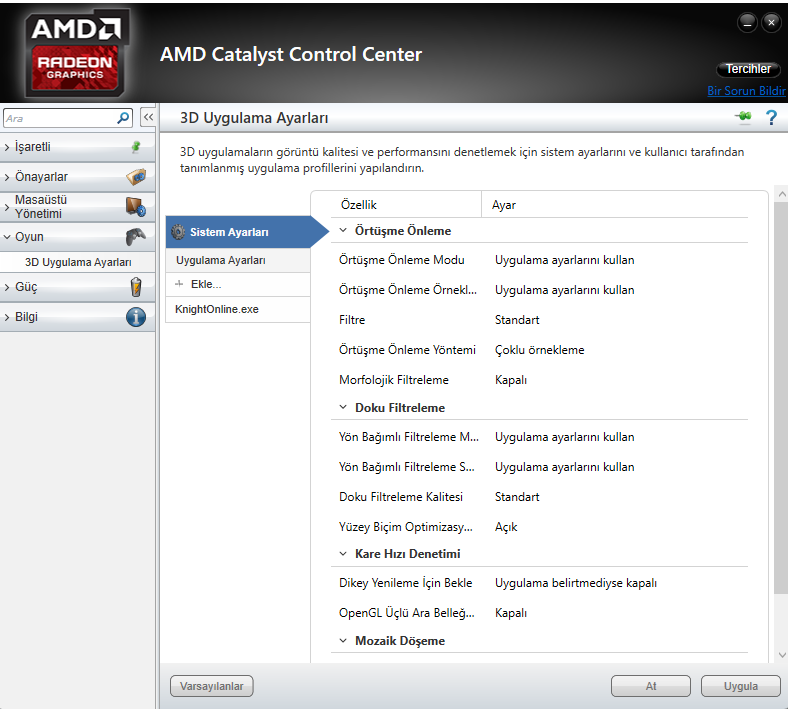Change OpenGL Üçlü Ara Belleğ... Kapalı value
The height and width of the screenshot is (709, 788).
(511, 613)
